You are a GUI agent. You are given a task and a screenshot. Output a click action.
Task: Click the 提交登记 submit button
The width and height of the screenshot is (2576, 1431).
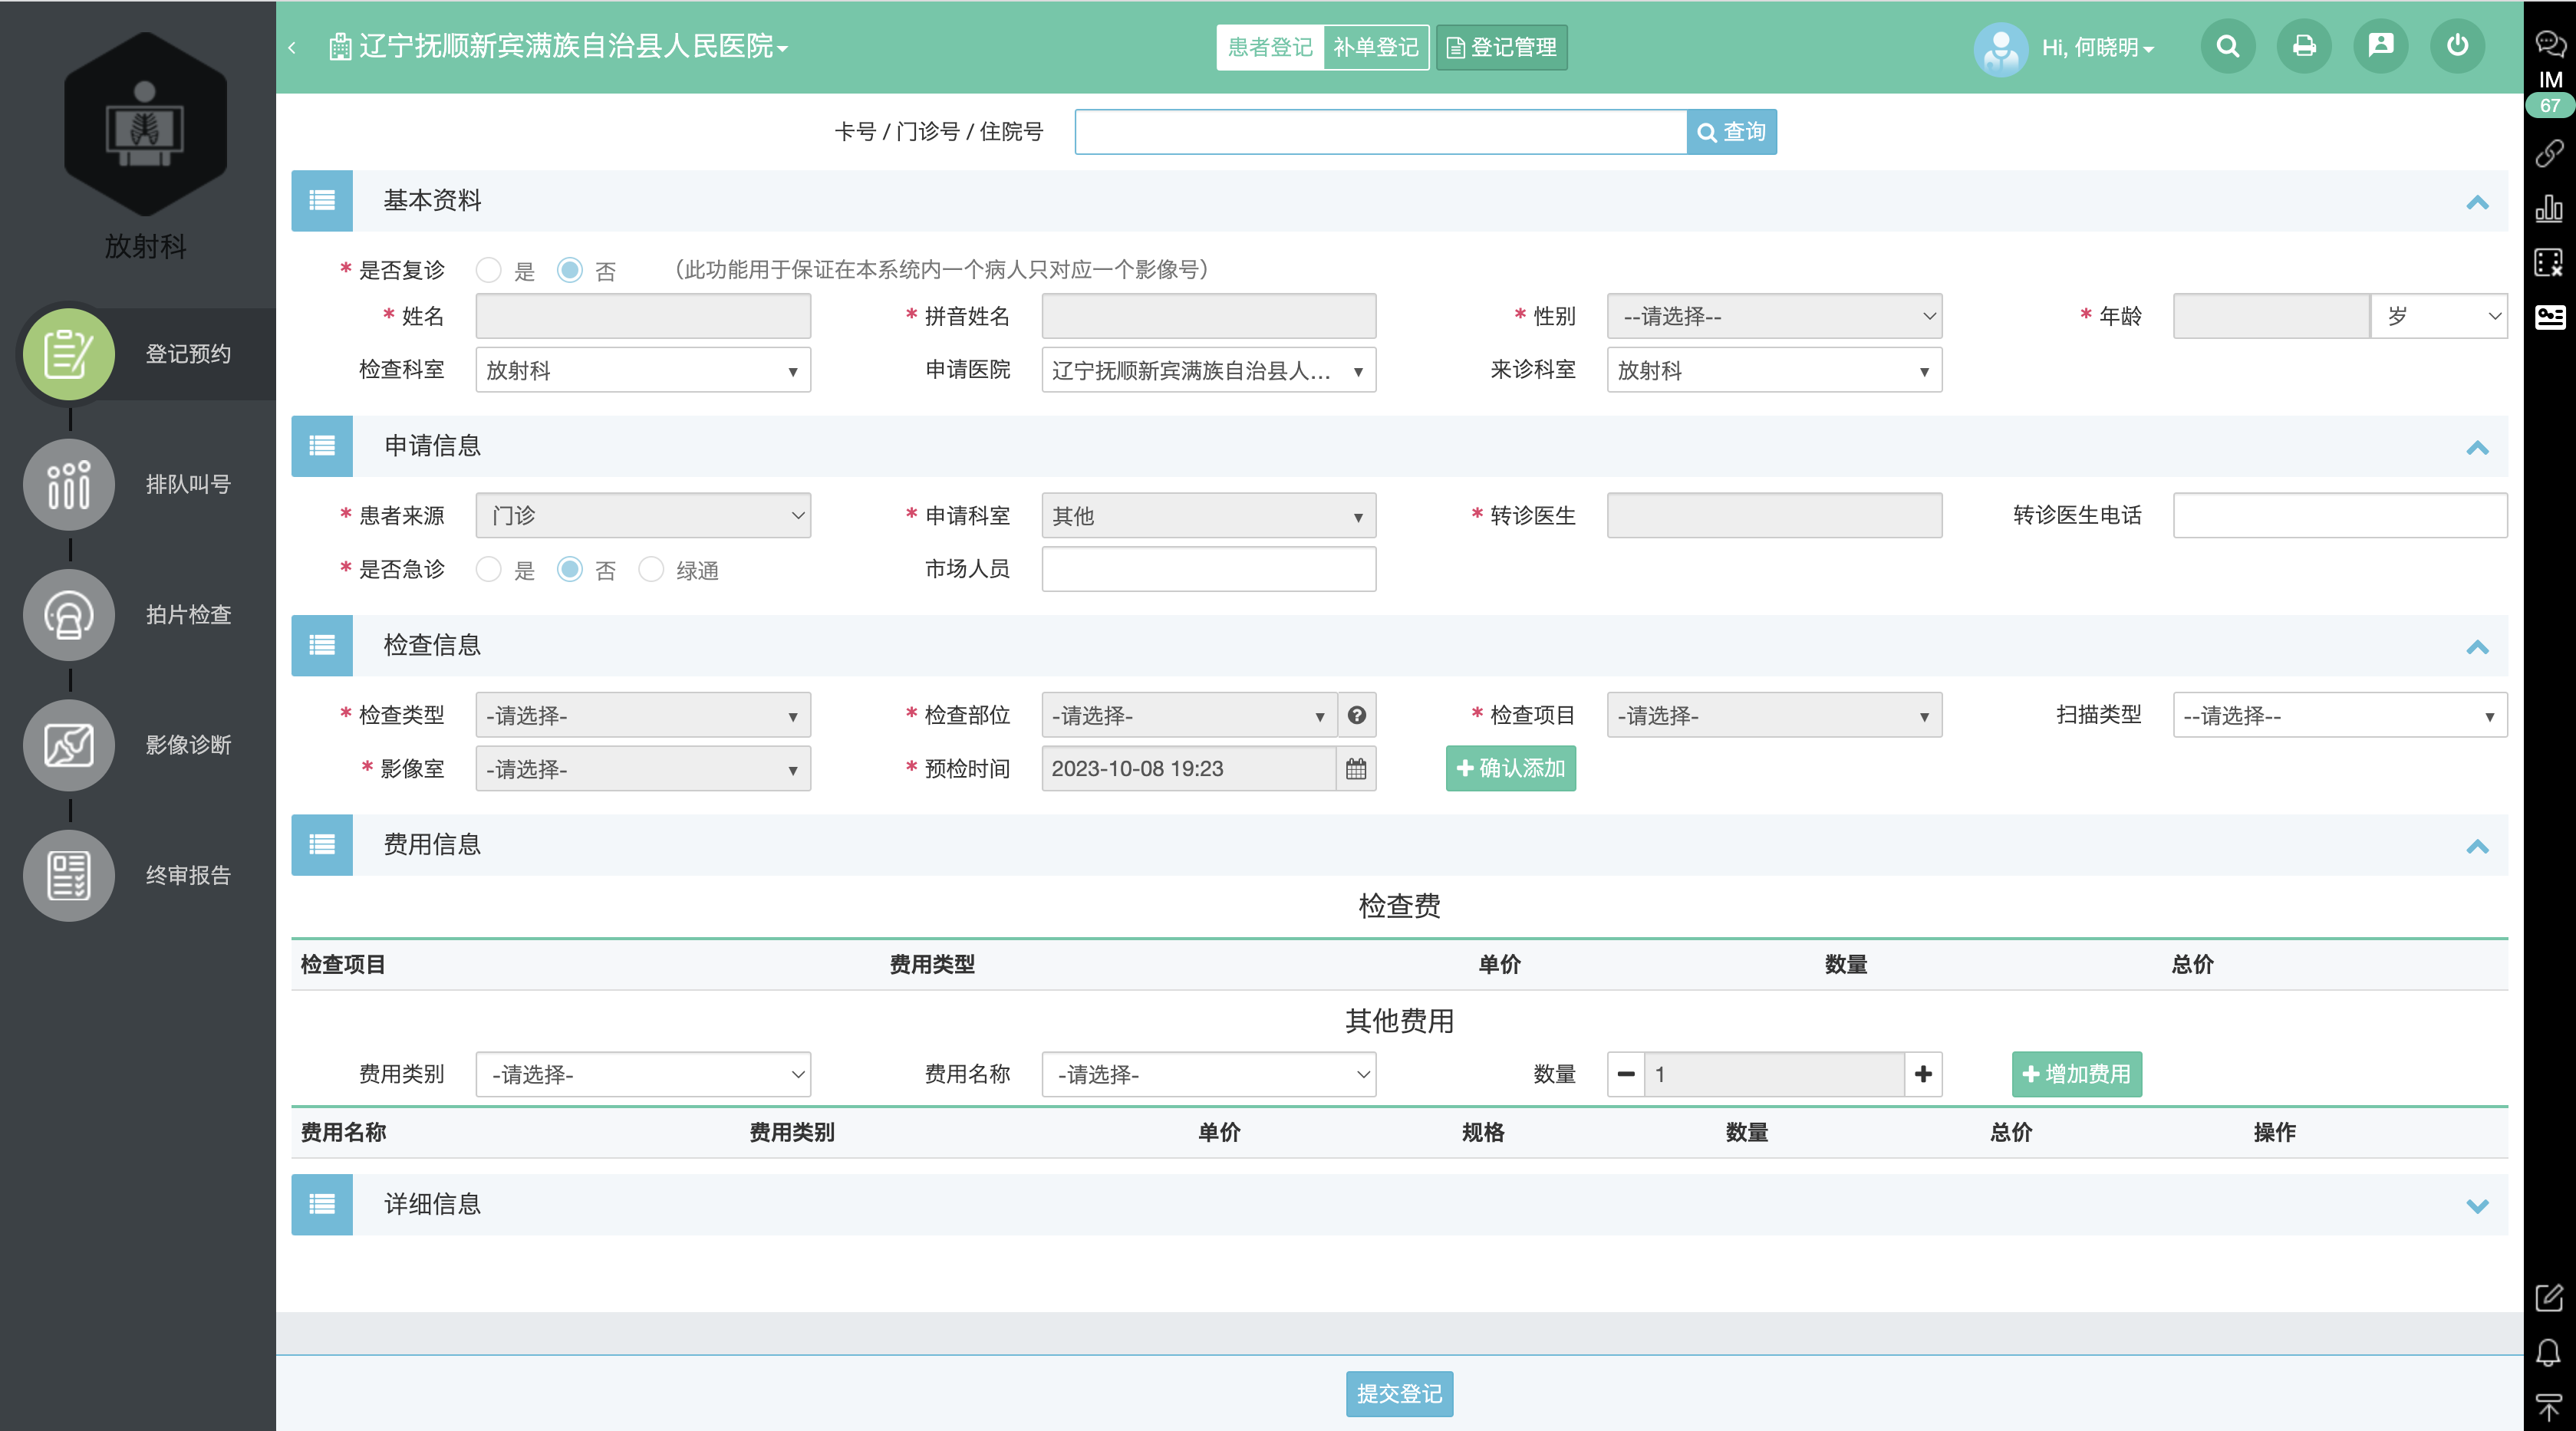pos(1399,1393)
